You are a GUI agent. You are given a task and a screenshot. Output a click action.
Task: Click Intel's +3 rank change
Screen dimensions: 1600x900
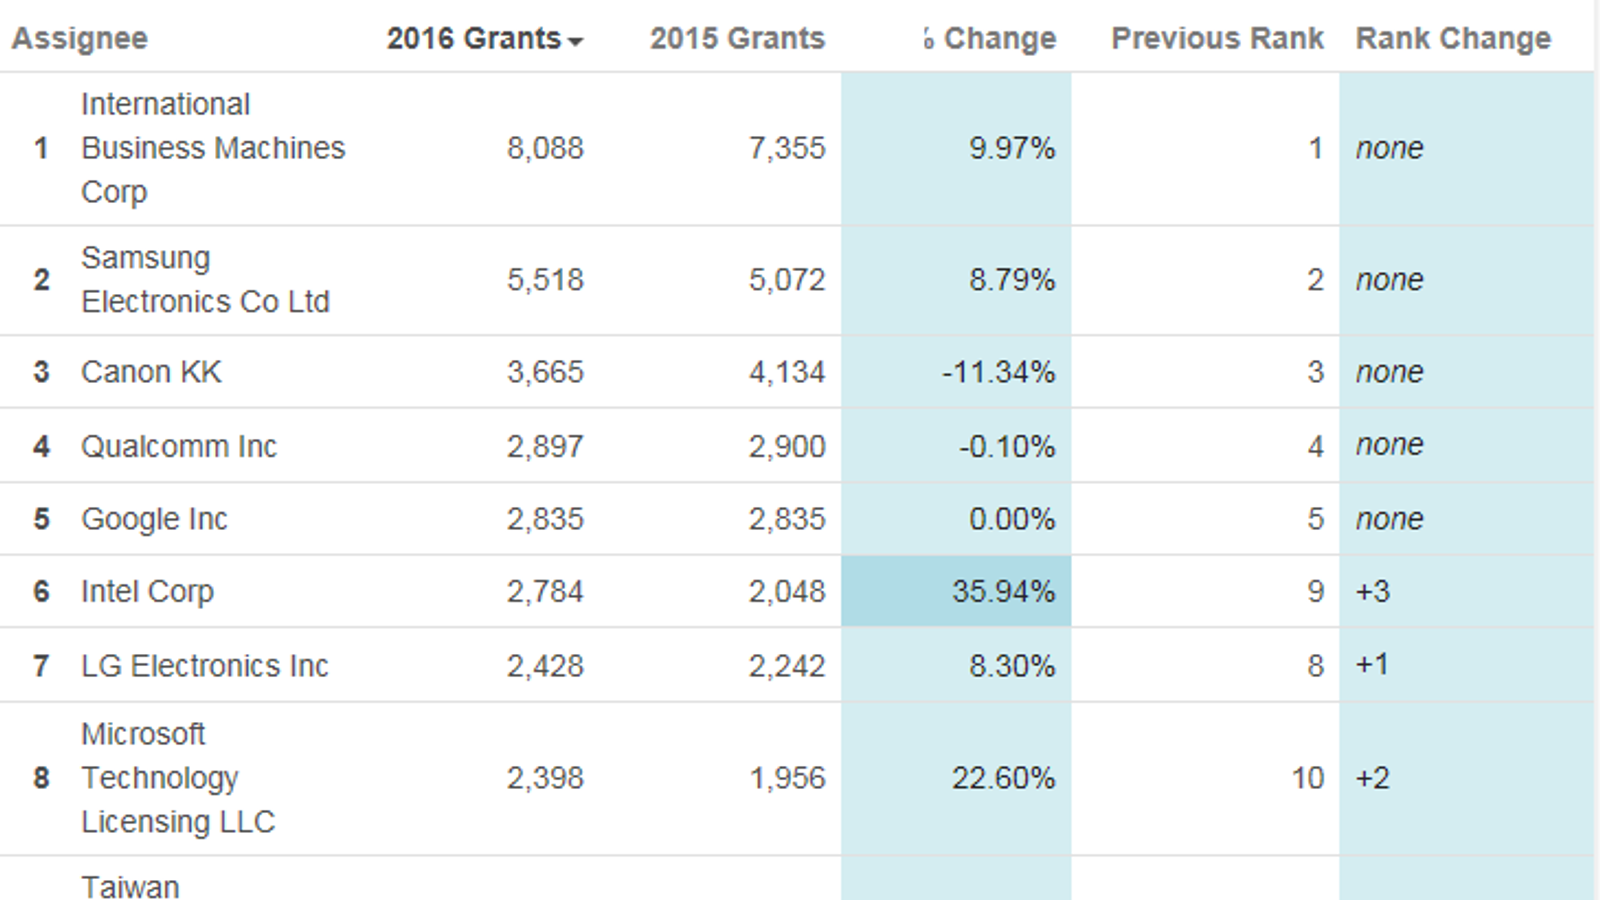(1372, 592)
